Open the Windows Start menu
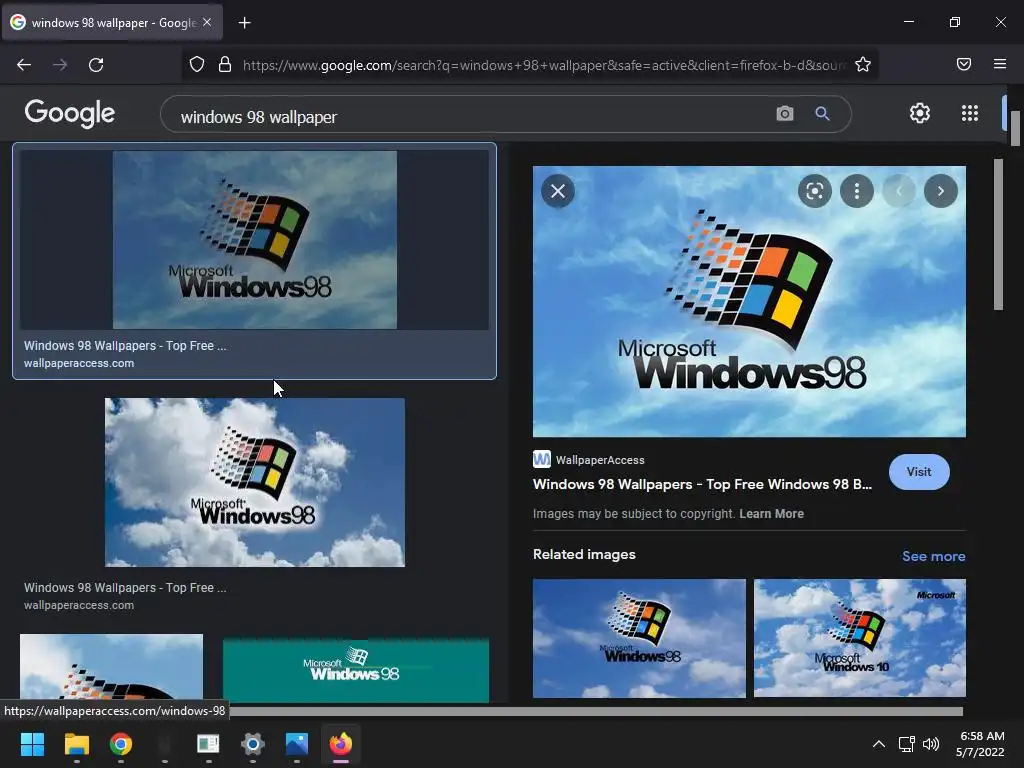This screenshot has height=768, width=1024. [x=32, y=744]
